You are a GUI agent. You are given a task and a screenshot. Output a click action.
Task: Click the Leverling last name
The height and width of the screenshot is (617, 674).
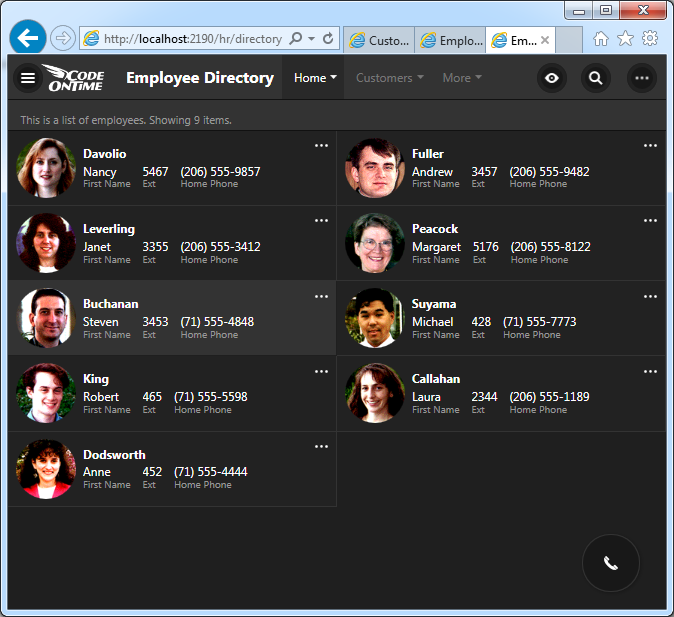(x=109, y=229)
